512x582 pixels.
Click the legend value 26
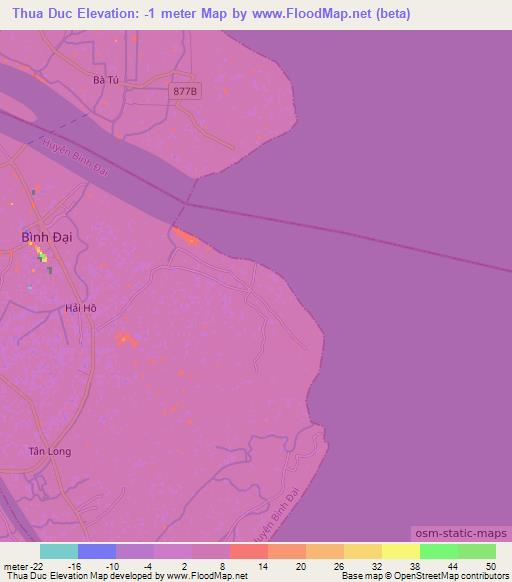339,566
